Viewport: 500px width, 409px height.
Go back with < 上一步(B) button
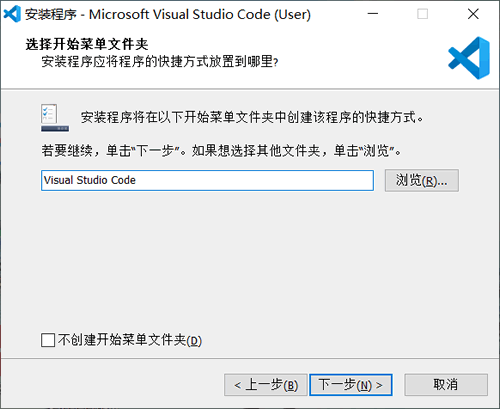coord(266,385)
